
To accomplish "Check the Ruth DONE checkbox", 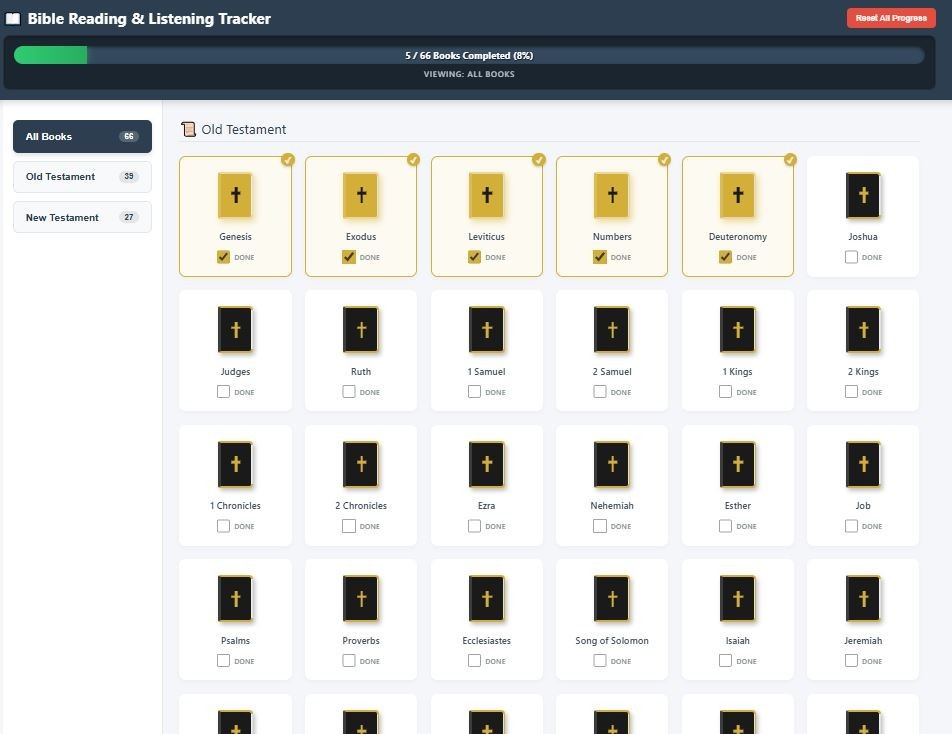I will (x=348, y=392).
